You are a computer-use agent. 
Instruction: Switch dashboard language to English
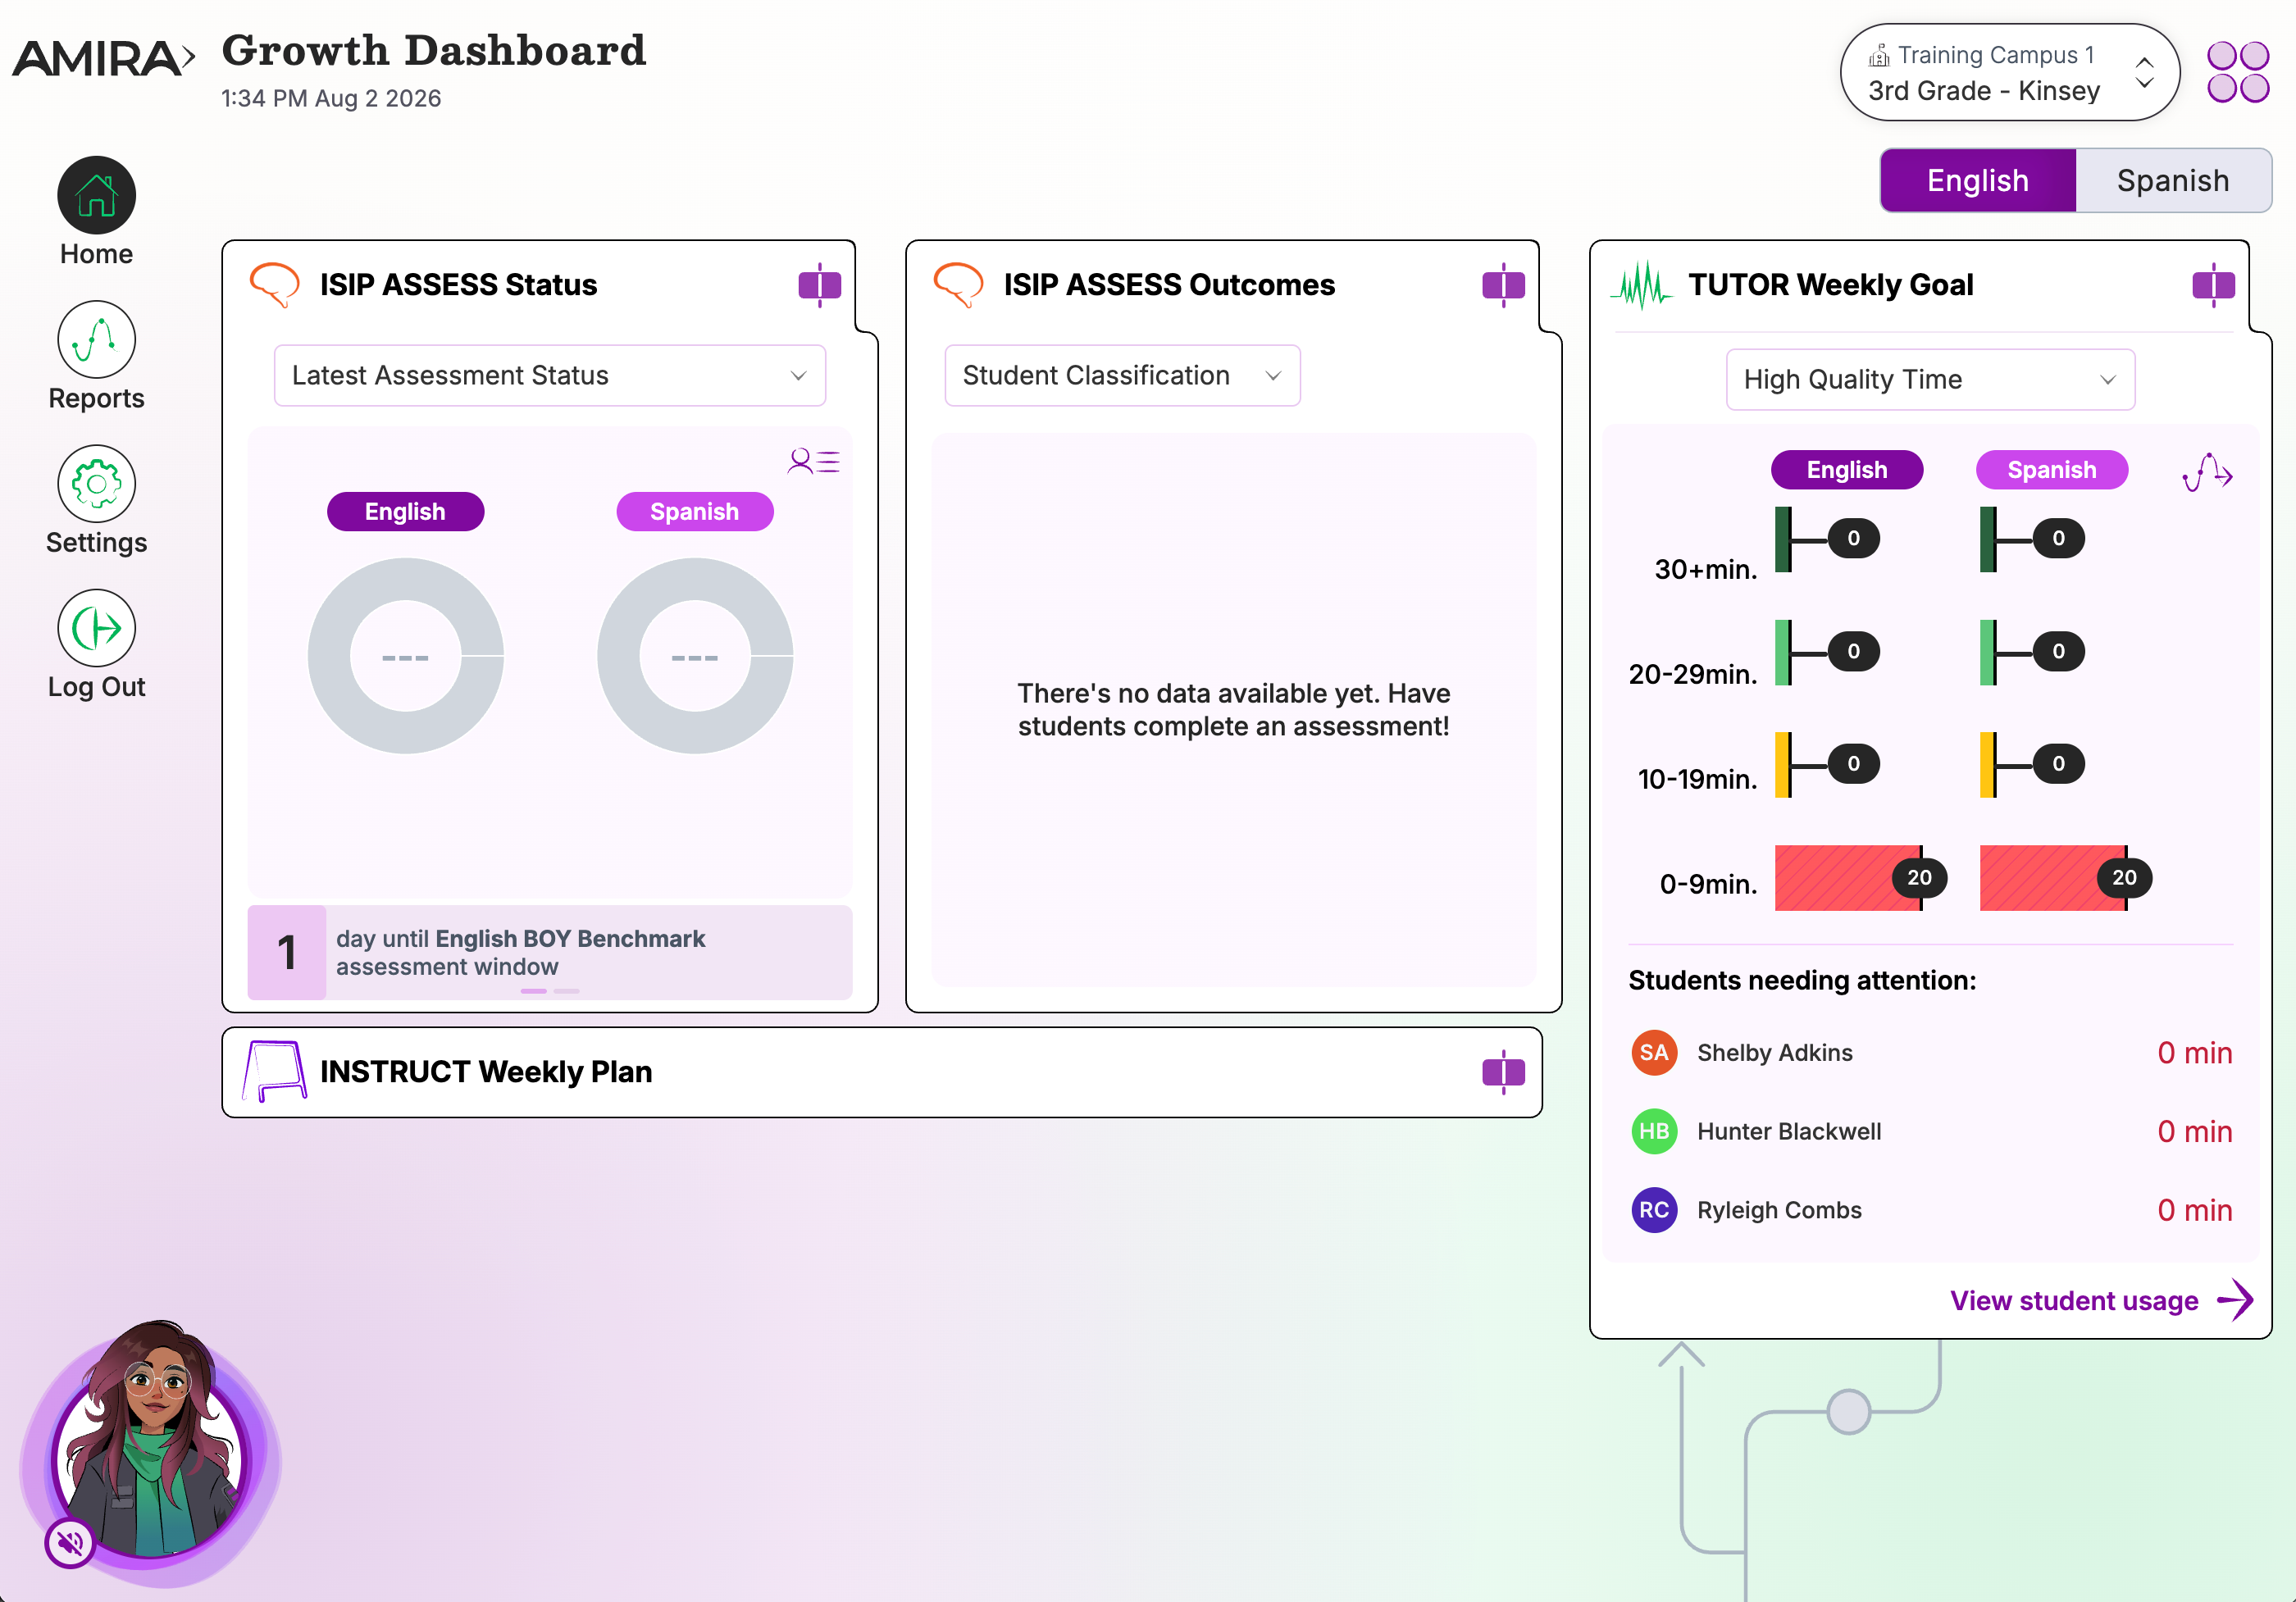(x=1978, y=181)
